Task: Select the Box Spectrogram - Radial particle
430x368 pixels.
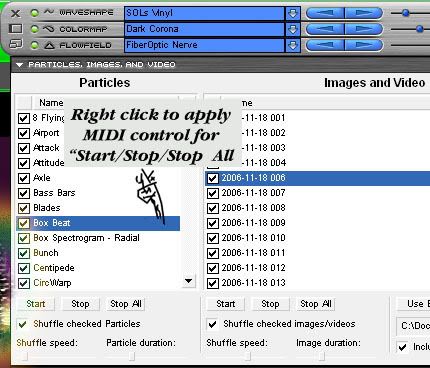Action: [86, 238]
